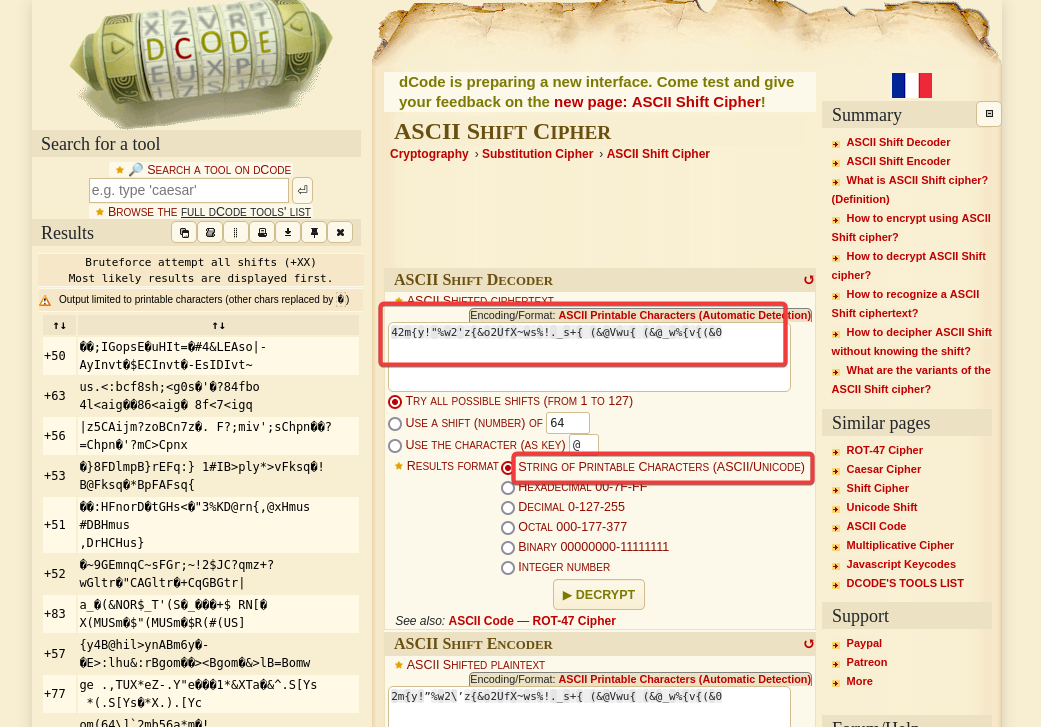
Task: Jump to 'How to decipher without knowing the shift?'
Action: coord(912,342)
